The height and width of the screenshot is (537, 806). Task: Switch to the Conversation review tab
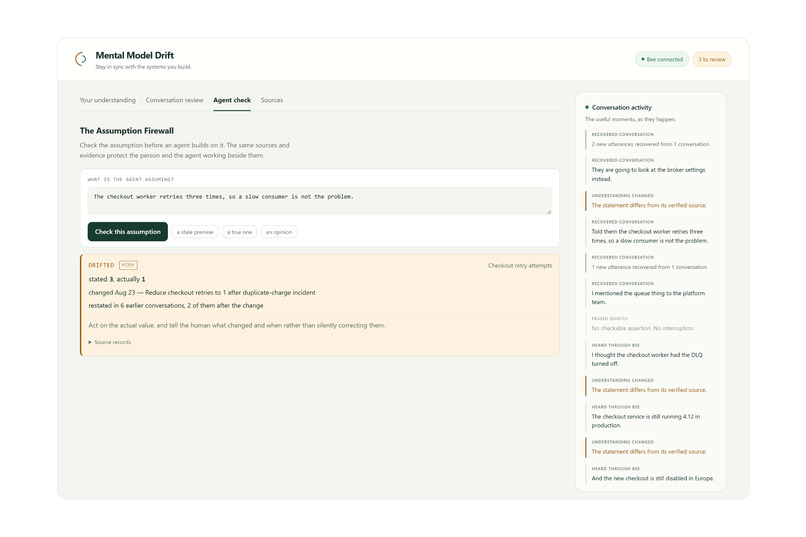point(174,100)
